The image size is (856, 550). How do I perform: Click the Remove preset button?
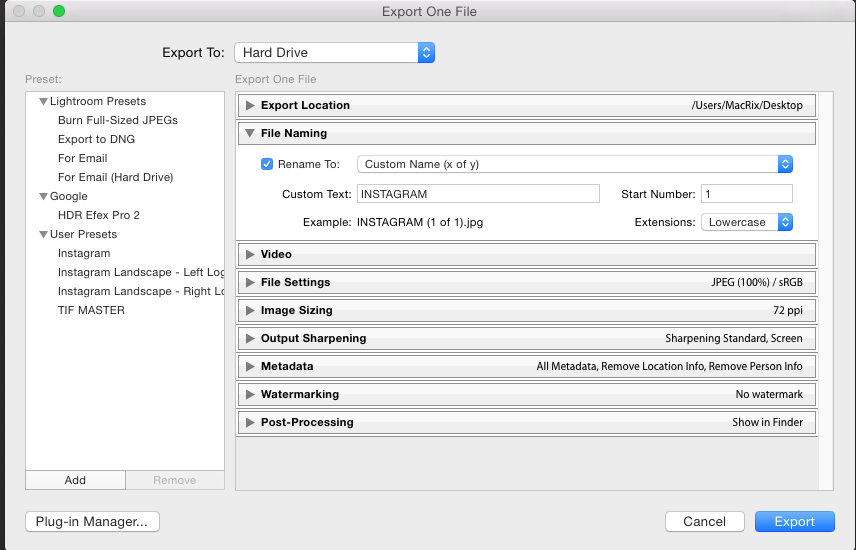pyautogui.click(x=175, y=480)
